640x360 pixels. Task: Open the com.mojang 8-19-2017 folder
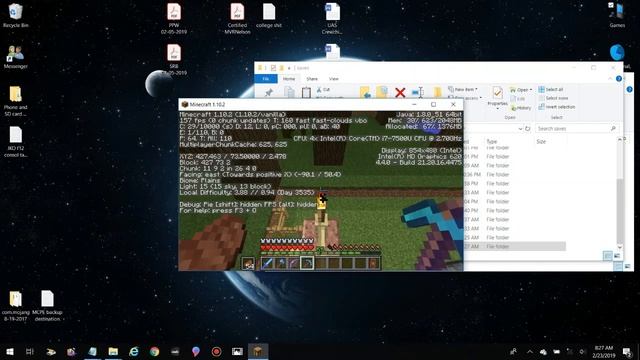point(16,306)
